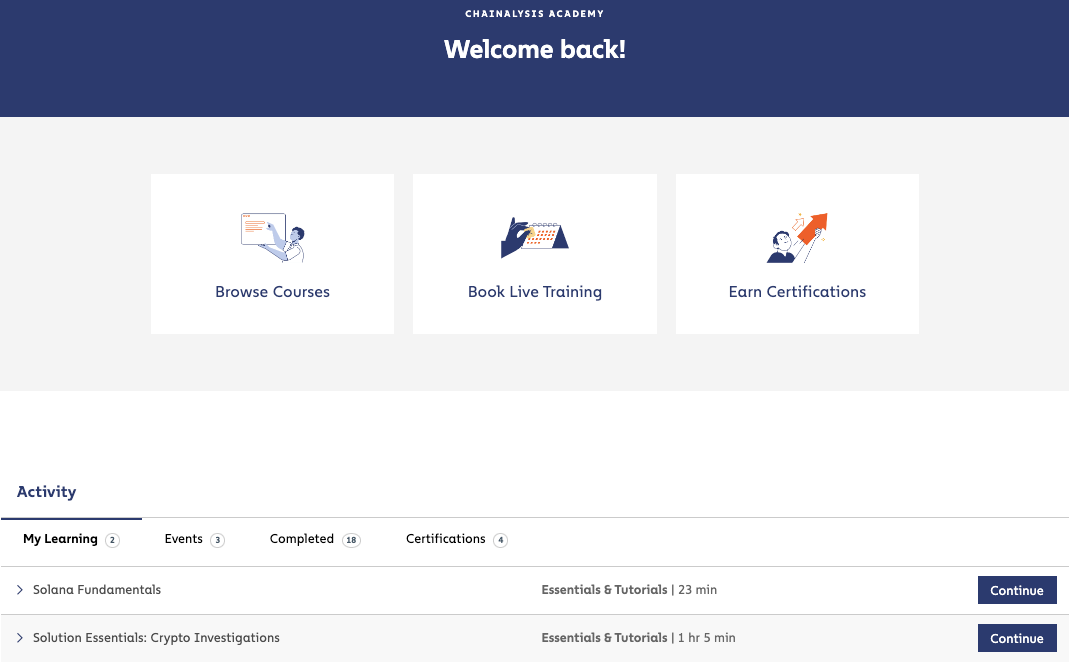
Task: Click the Events count badge
Action: [217, 540]
